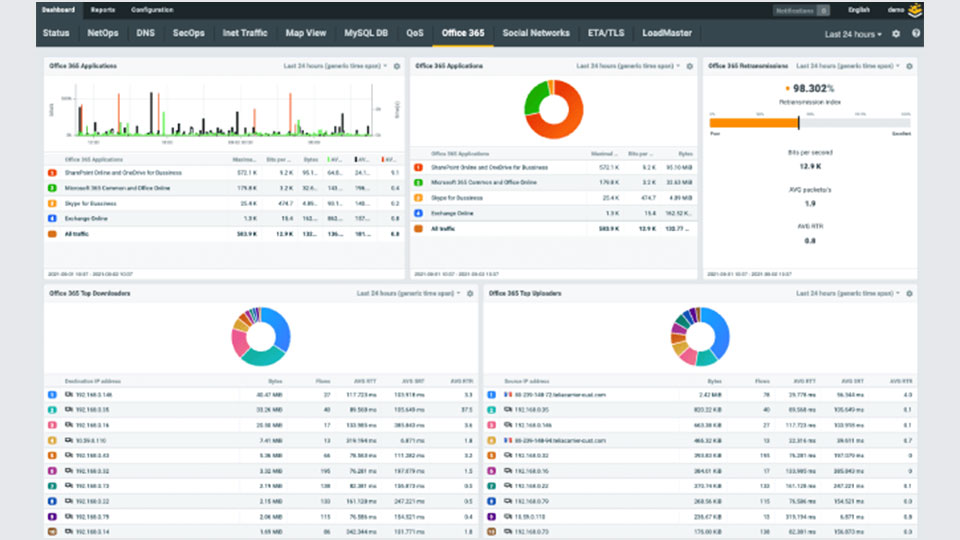Toggle SharePoint Online series badge in chart panel table
This screenshot has width=960, height=540.
(53, 173)
